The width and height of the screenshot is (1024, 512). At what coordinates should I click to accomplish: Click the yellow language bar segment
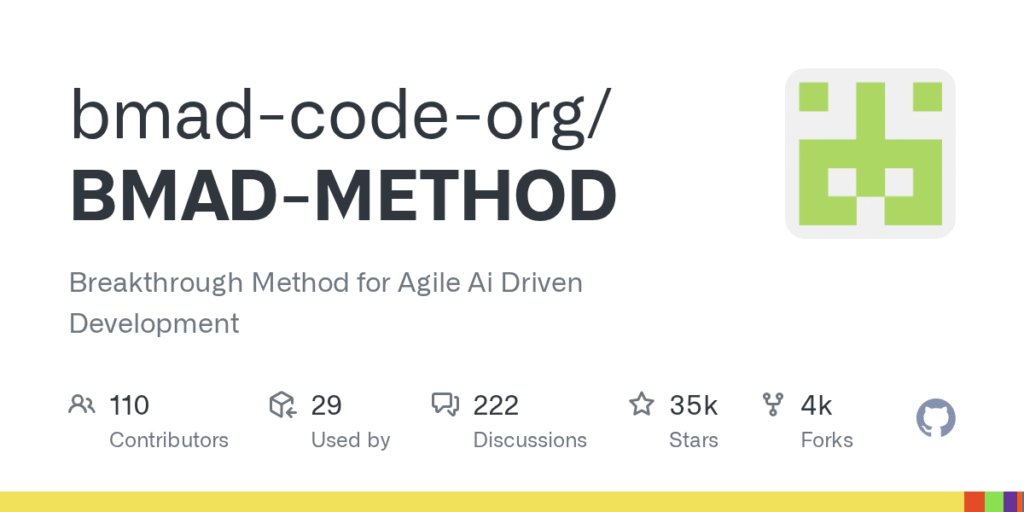coord(480,502)
